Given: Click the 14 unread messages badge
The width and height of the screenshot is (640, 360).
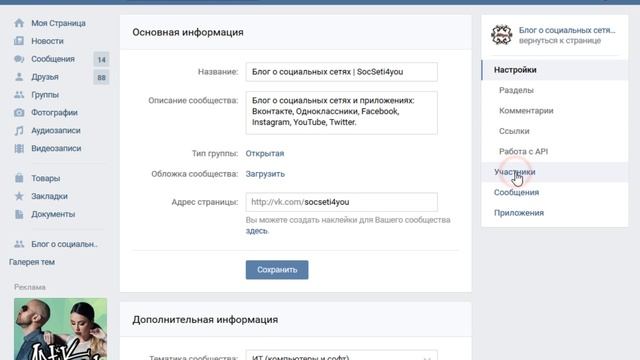Looking at the screenshot, I should (101, 60).
